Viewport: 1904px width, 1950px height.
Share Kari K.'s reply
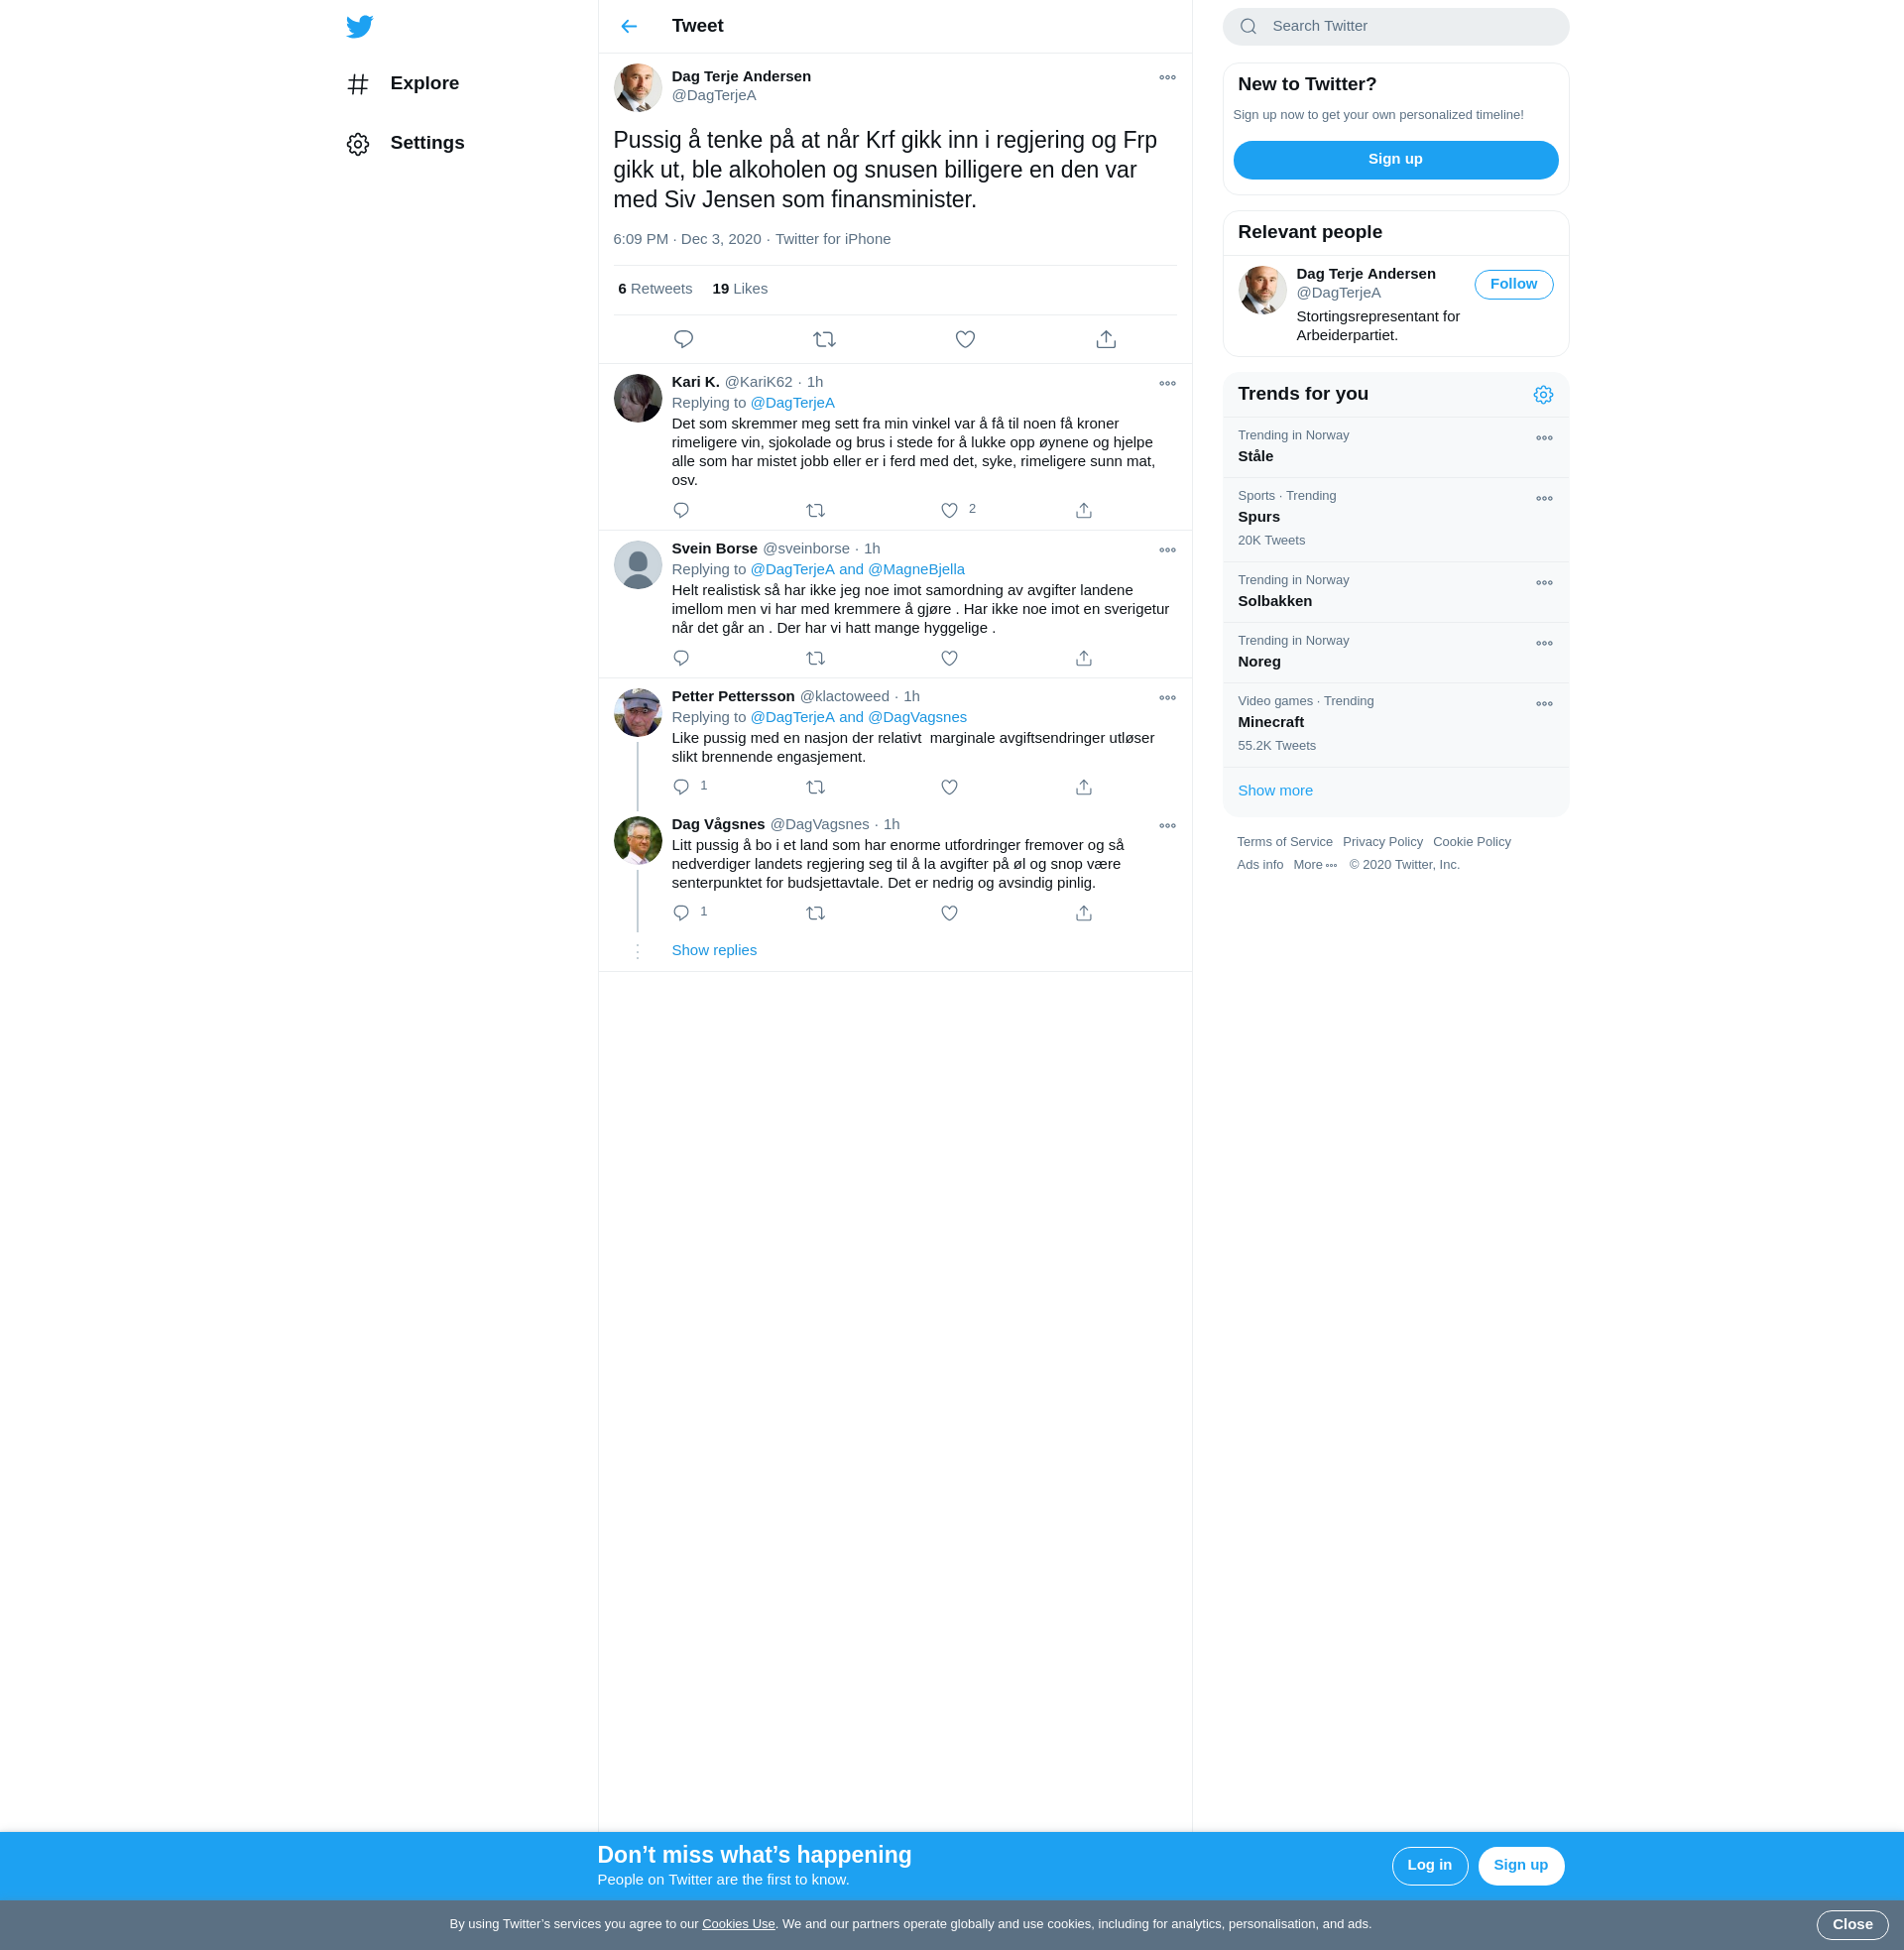pyautogui.click(x=1084, y=510)
